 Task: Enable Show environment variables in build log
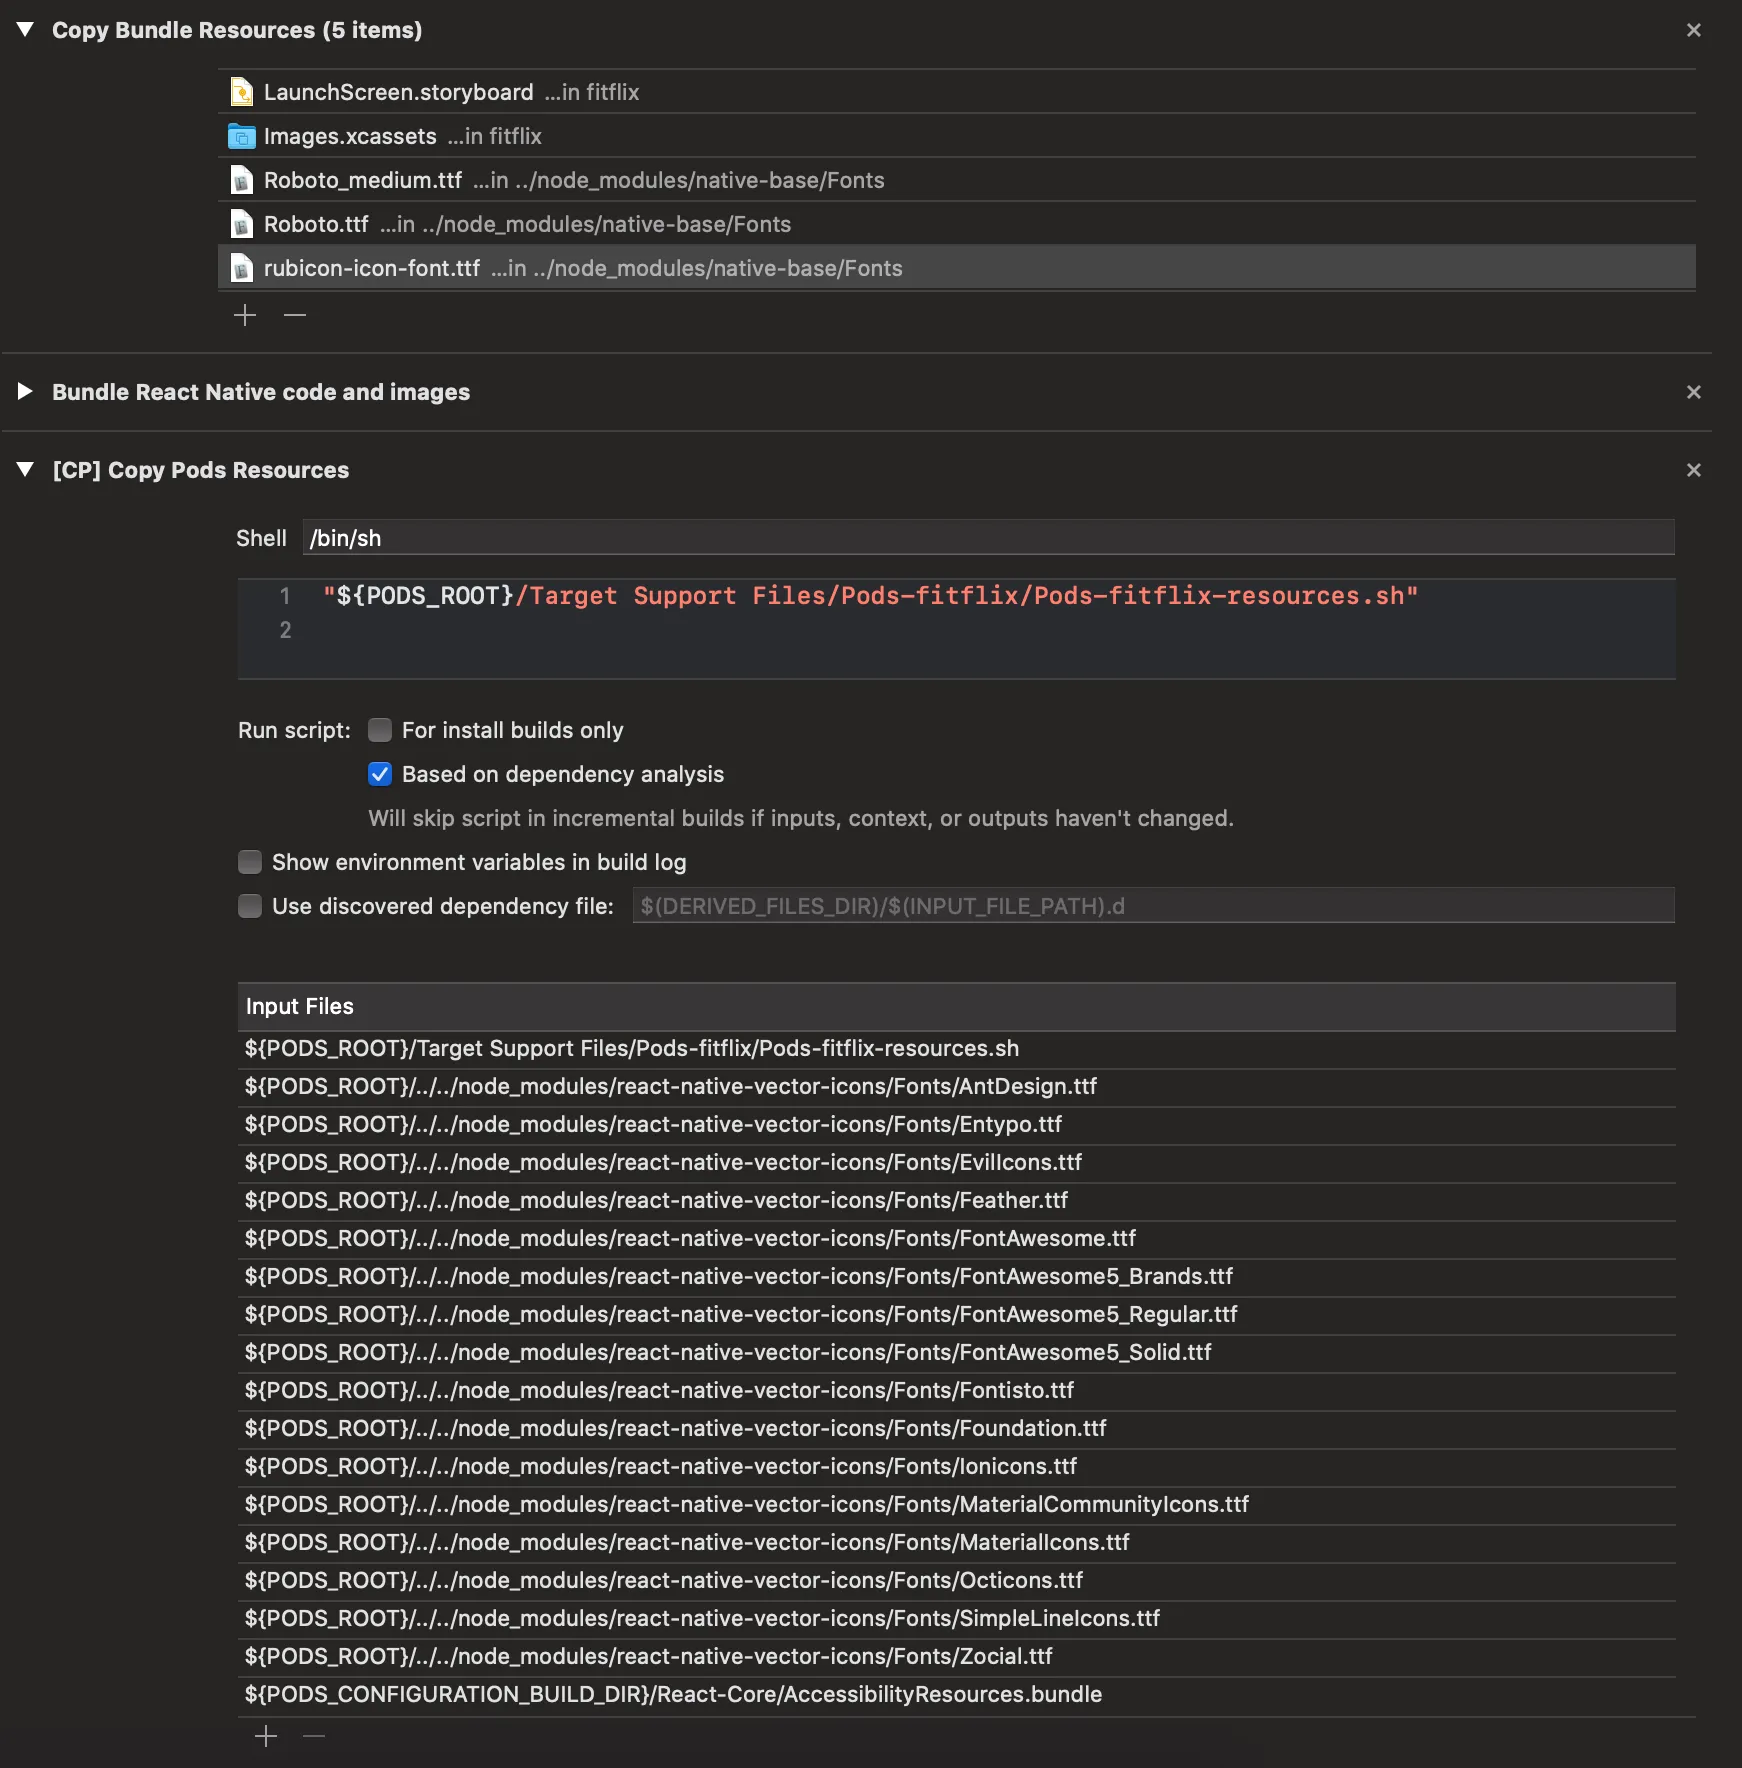[250, 862]
